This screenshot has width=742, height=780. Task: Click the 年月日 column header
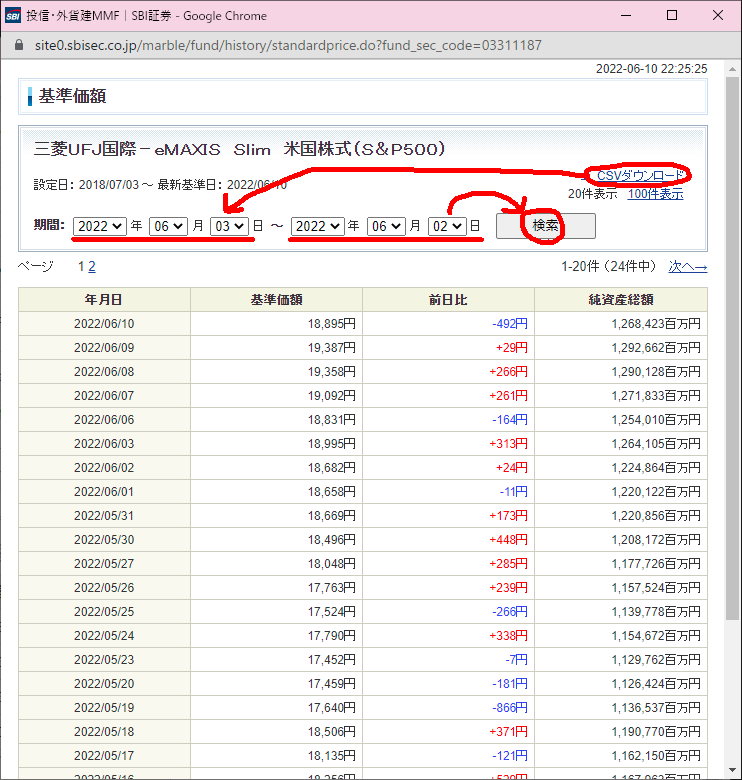click(x=104, y=299)
